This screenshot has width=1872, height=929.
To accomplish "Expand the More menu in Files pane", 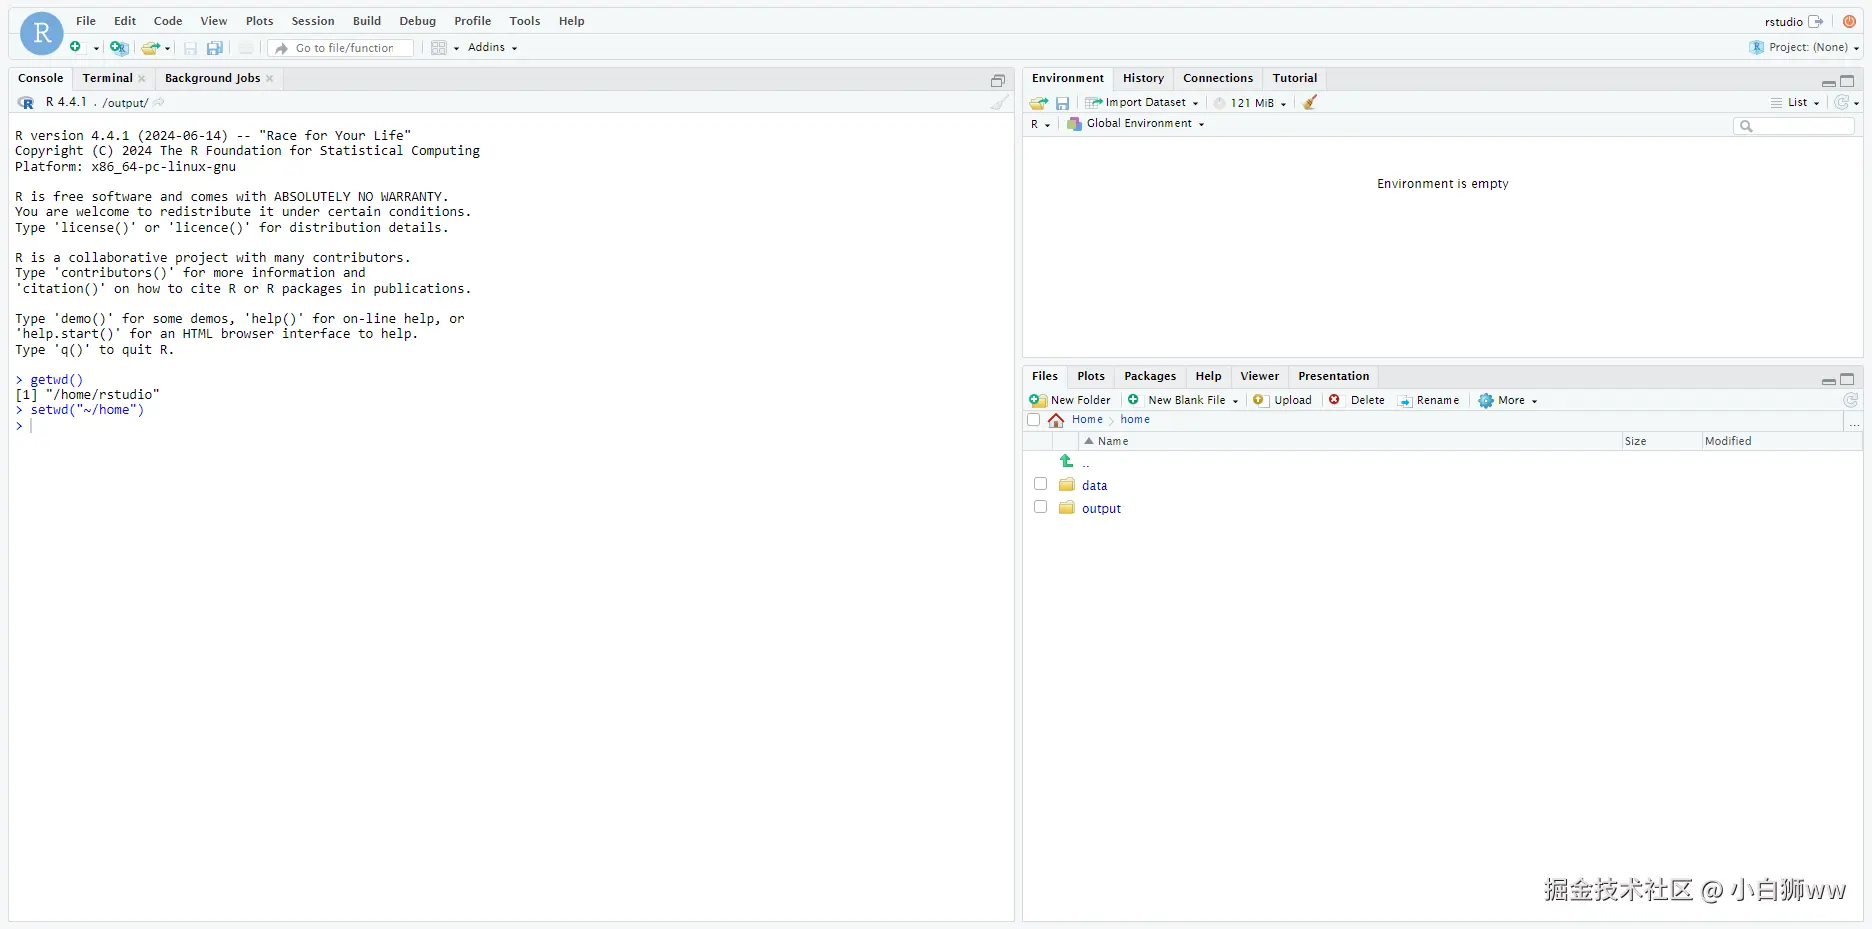I will coord(1508,400).
